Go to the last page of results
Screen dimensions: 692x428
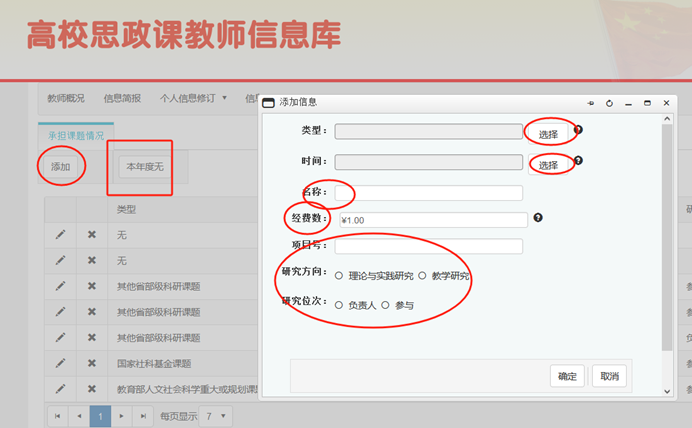pos(145,415)
